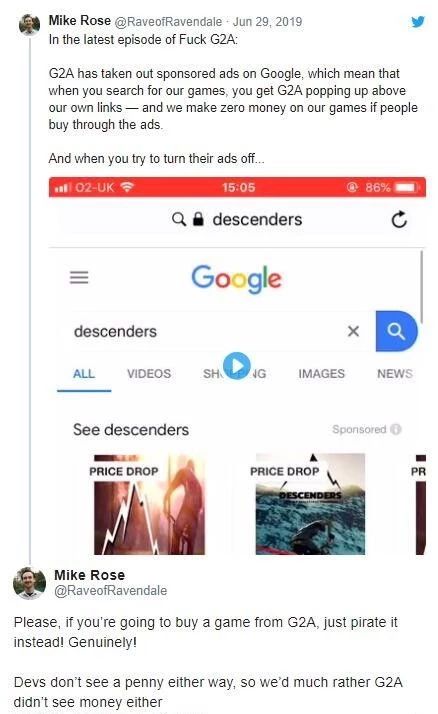
Task: Click the Sponsored info icon
Action: [x=396, y=429]
